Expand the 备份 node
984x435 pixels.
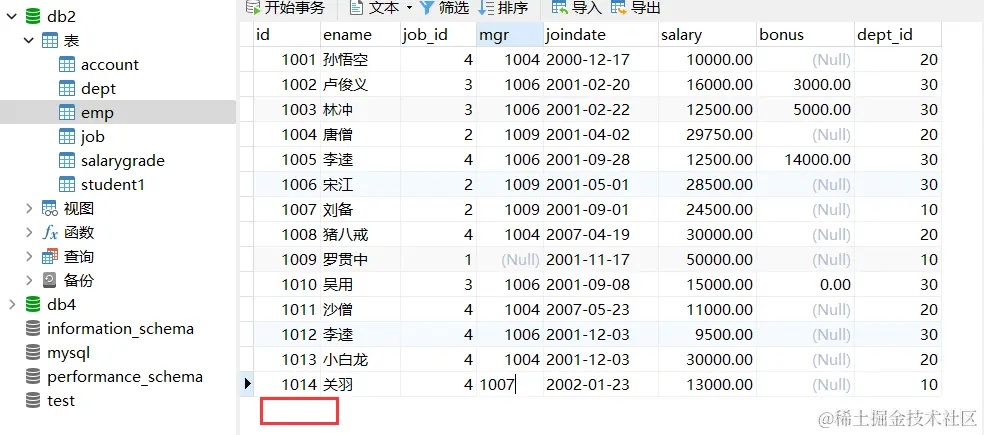pos(29,281)
